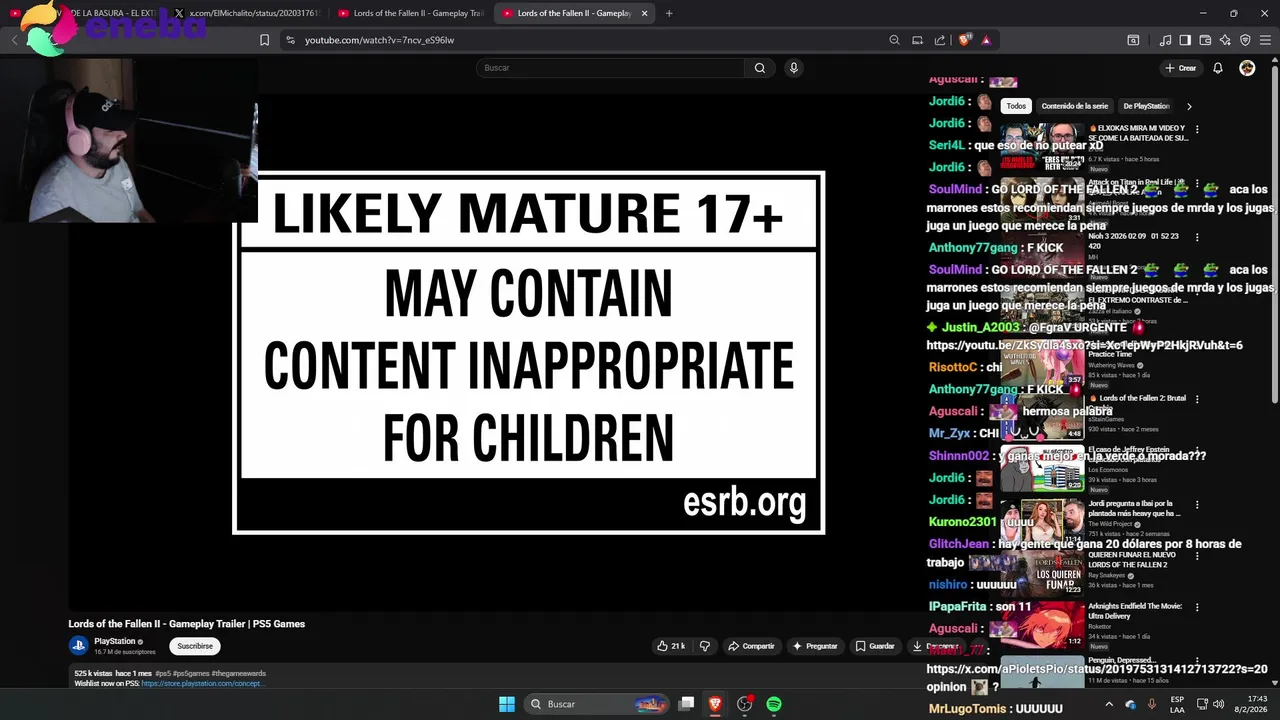Image resolution: width=1280 pixels, height=720 pixels.
Task: Click the #thegameawards hashtag
Action: [x=238, y=673]
